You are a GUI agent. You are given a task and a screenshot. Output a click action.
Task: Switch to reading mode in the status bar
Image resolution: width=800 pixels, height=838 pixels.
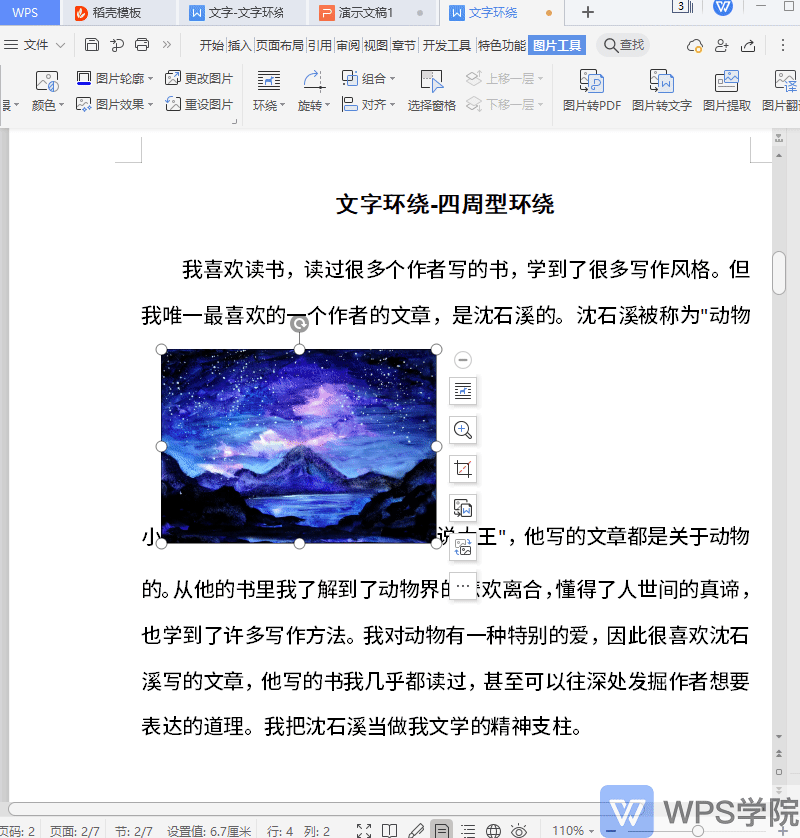pyautogui.click(x=389, y=831)
